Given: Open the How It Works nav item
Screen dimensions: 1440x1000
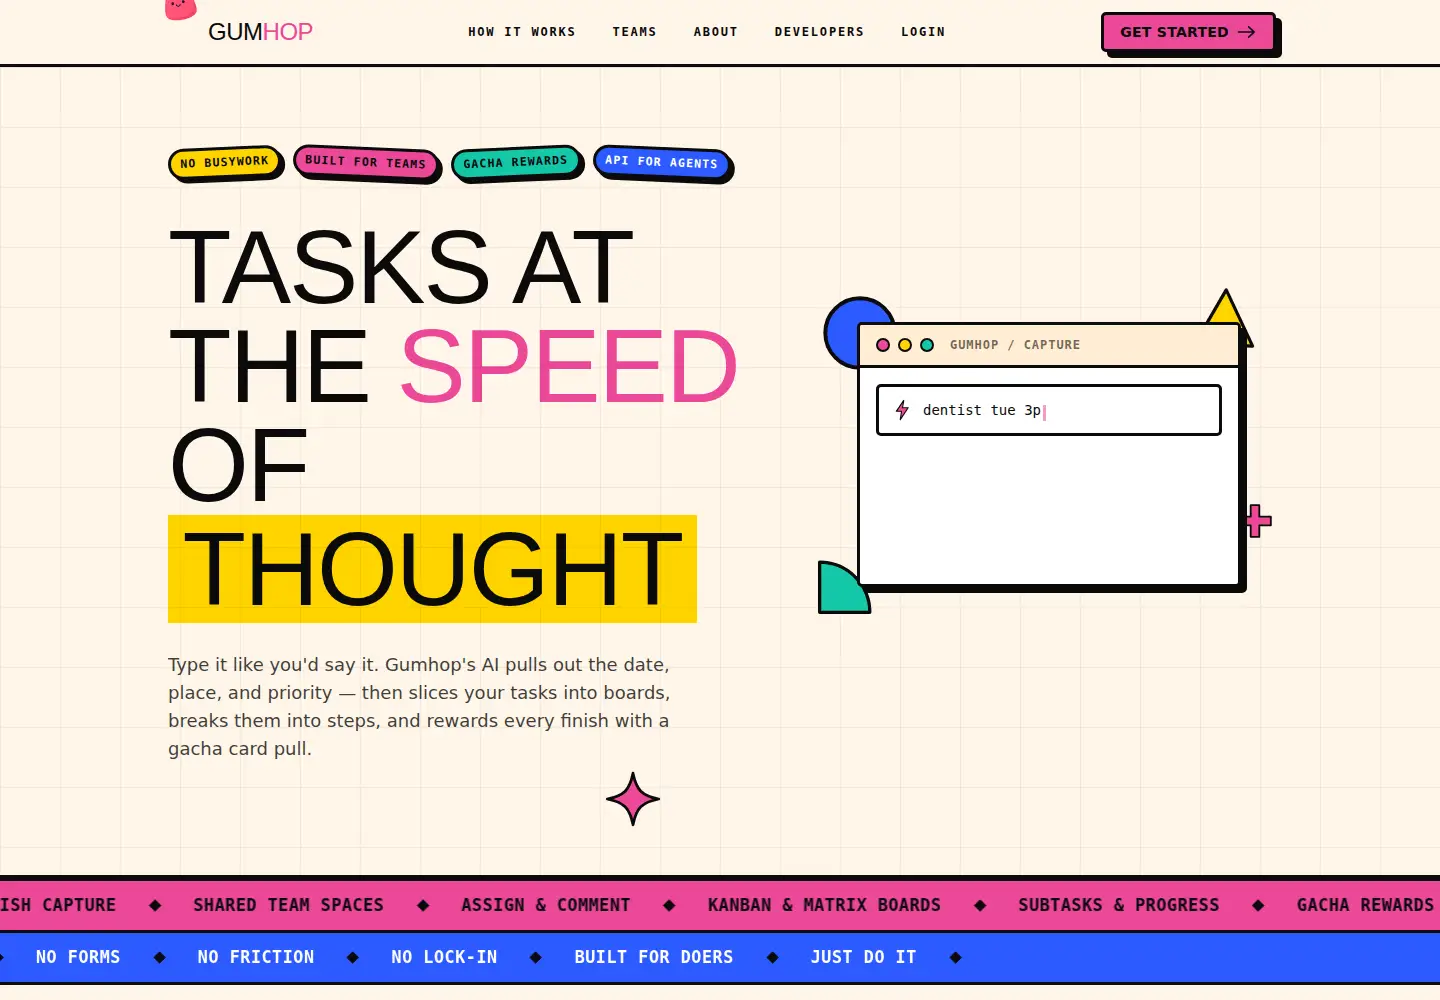Looking at the screenshot, I should click(x=522, y=32).
